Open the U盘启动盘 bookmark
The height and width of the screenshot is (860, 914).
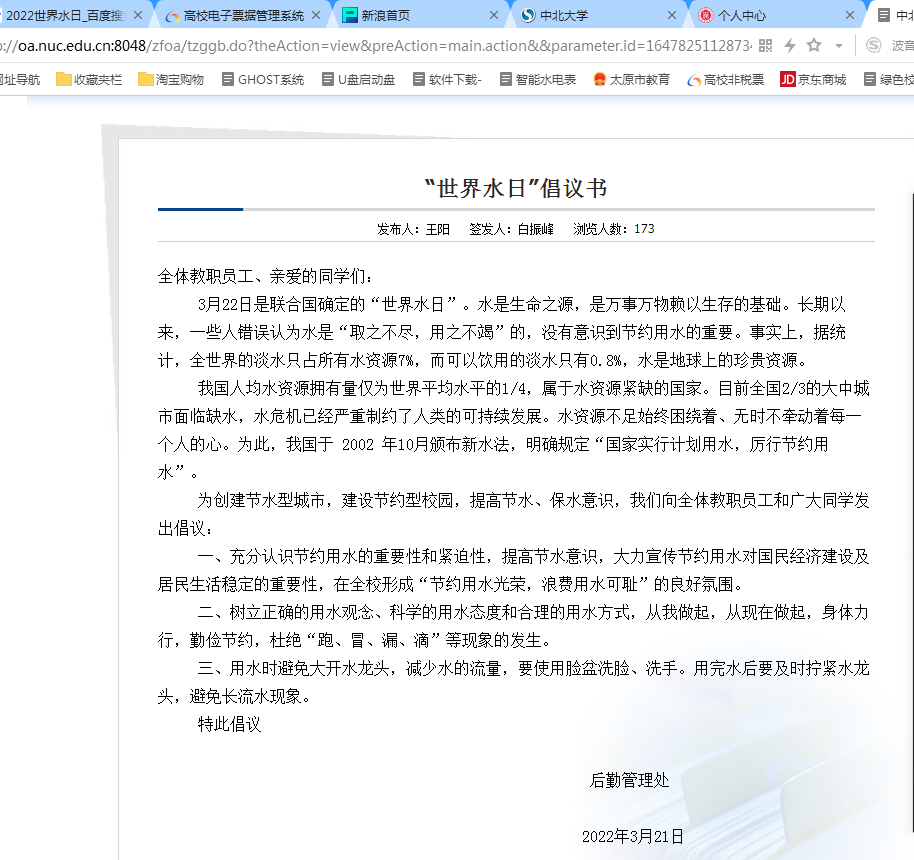coord(357,80)
